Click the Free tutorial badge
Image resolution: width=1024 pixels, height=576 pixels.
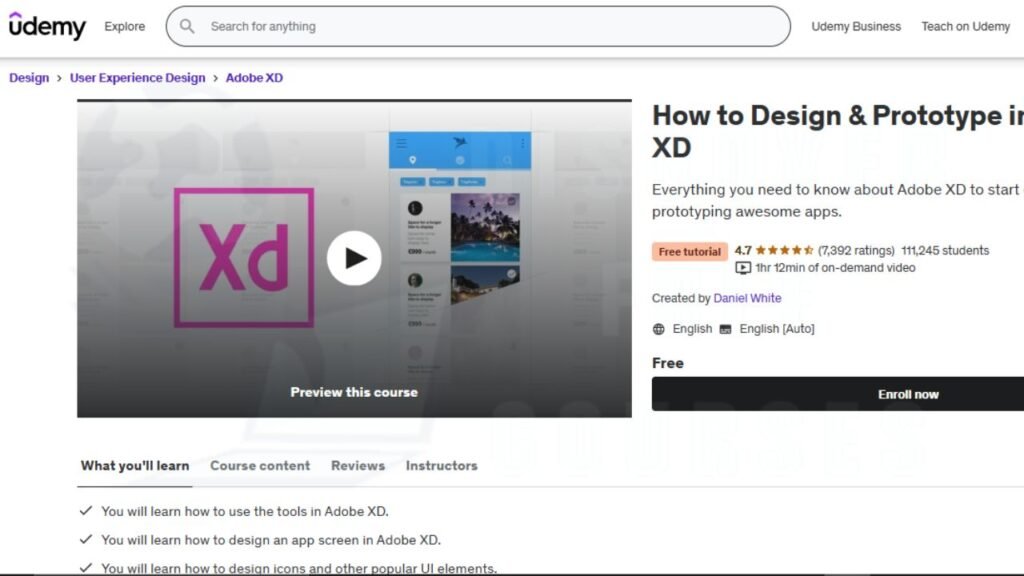pos(690,251)
